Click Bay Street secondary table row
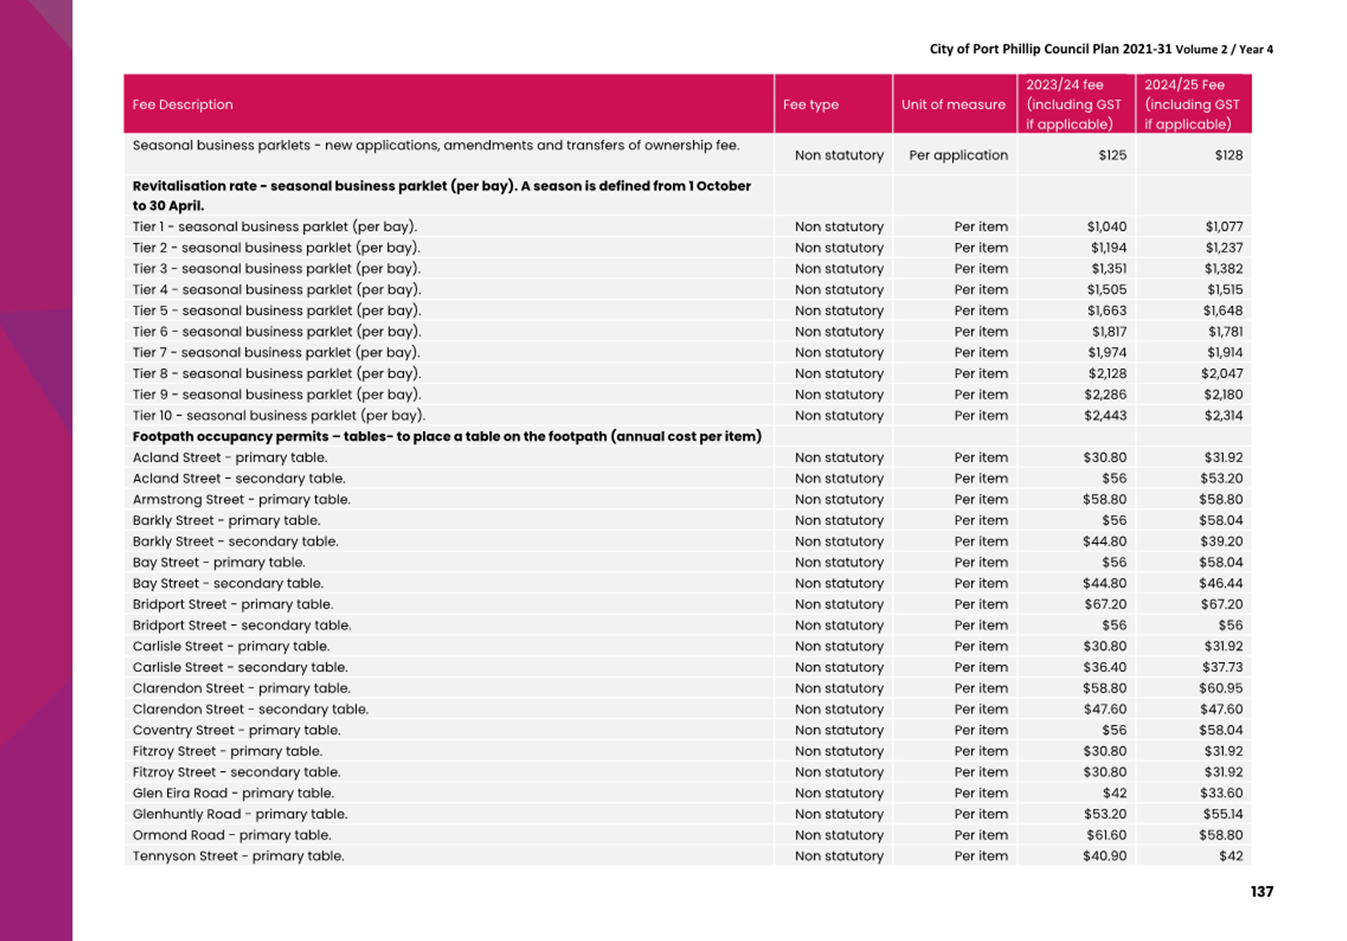 (x=687, y=584)
